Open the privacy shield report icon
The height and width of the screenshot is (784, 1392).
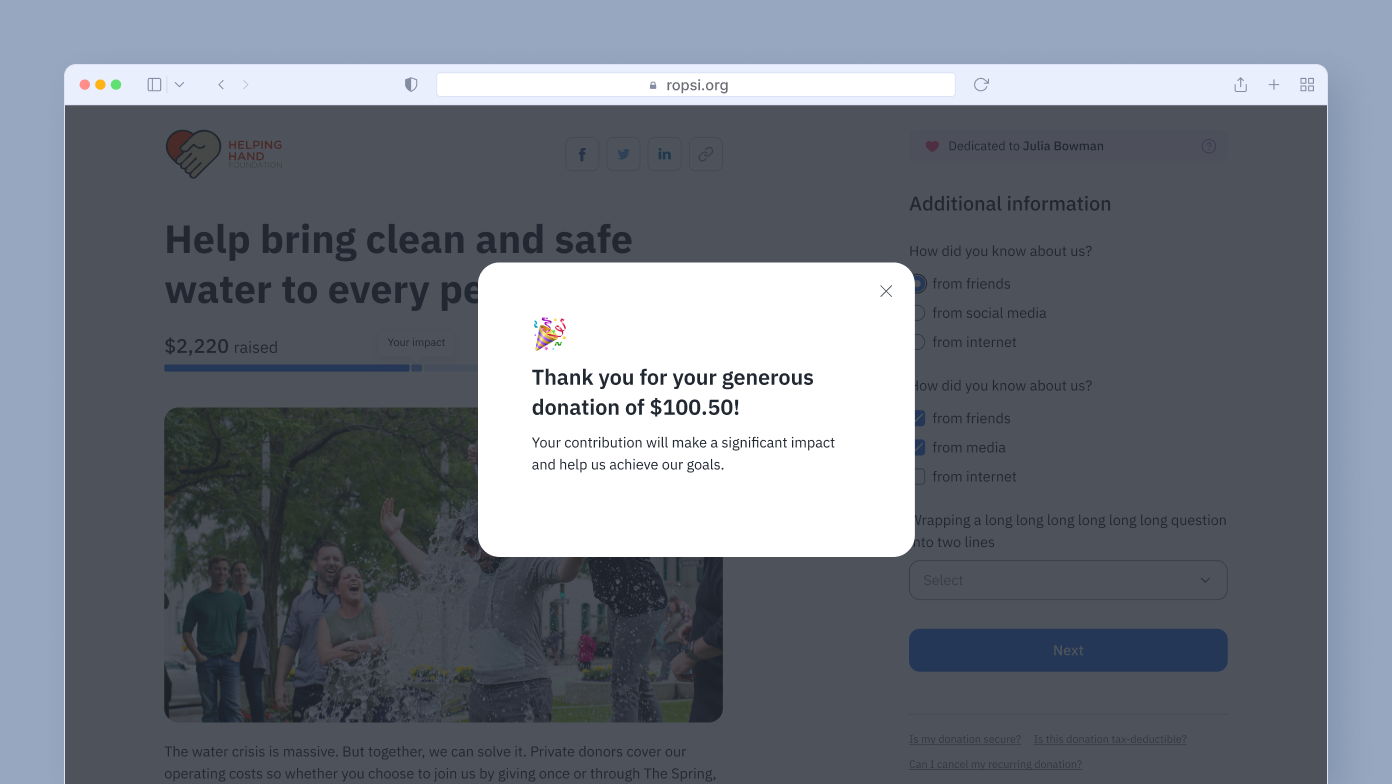(x=411, y=85)
